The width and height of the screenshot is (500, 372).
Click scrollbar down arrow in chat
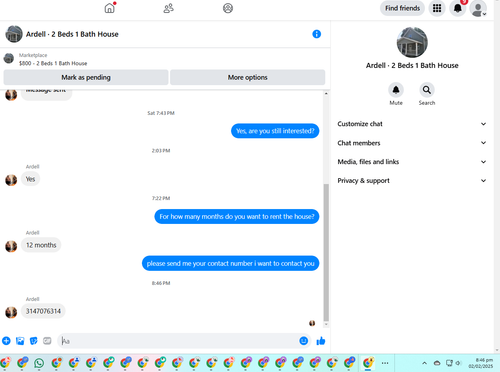(x=326, y=324)
